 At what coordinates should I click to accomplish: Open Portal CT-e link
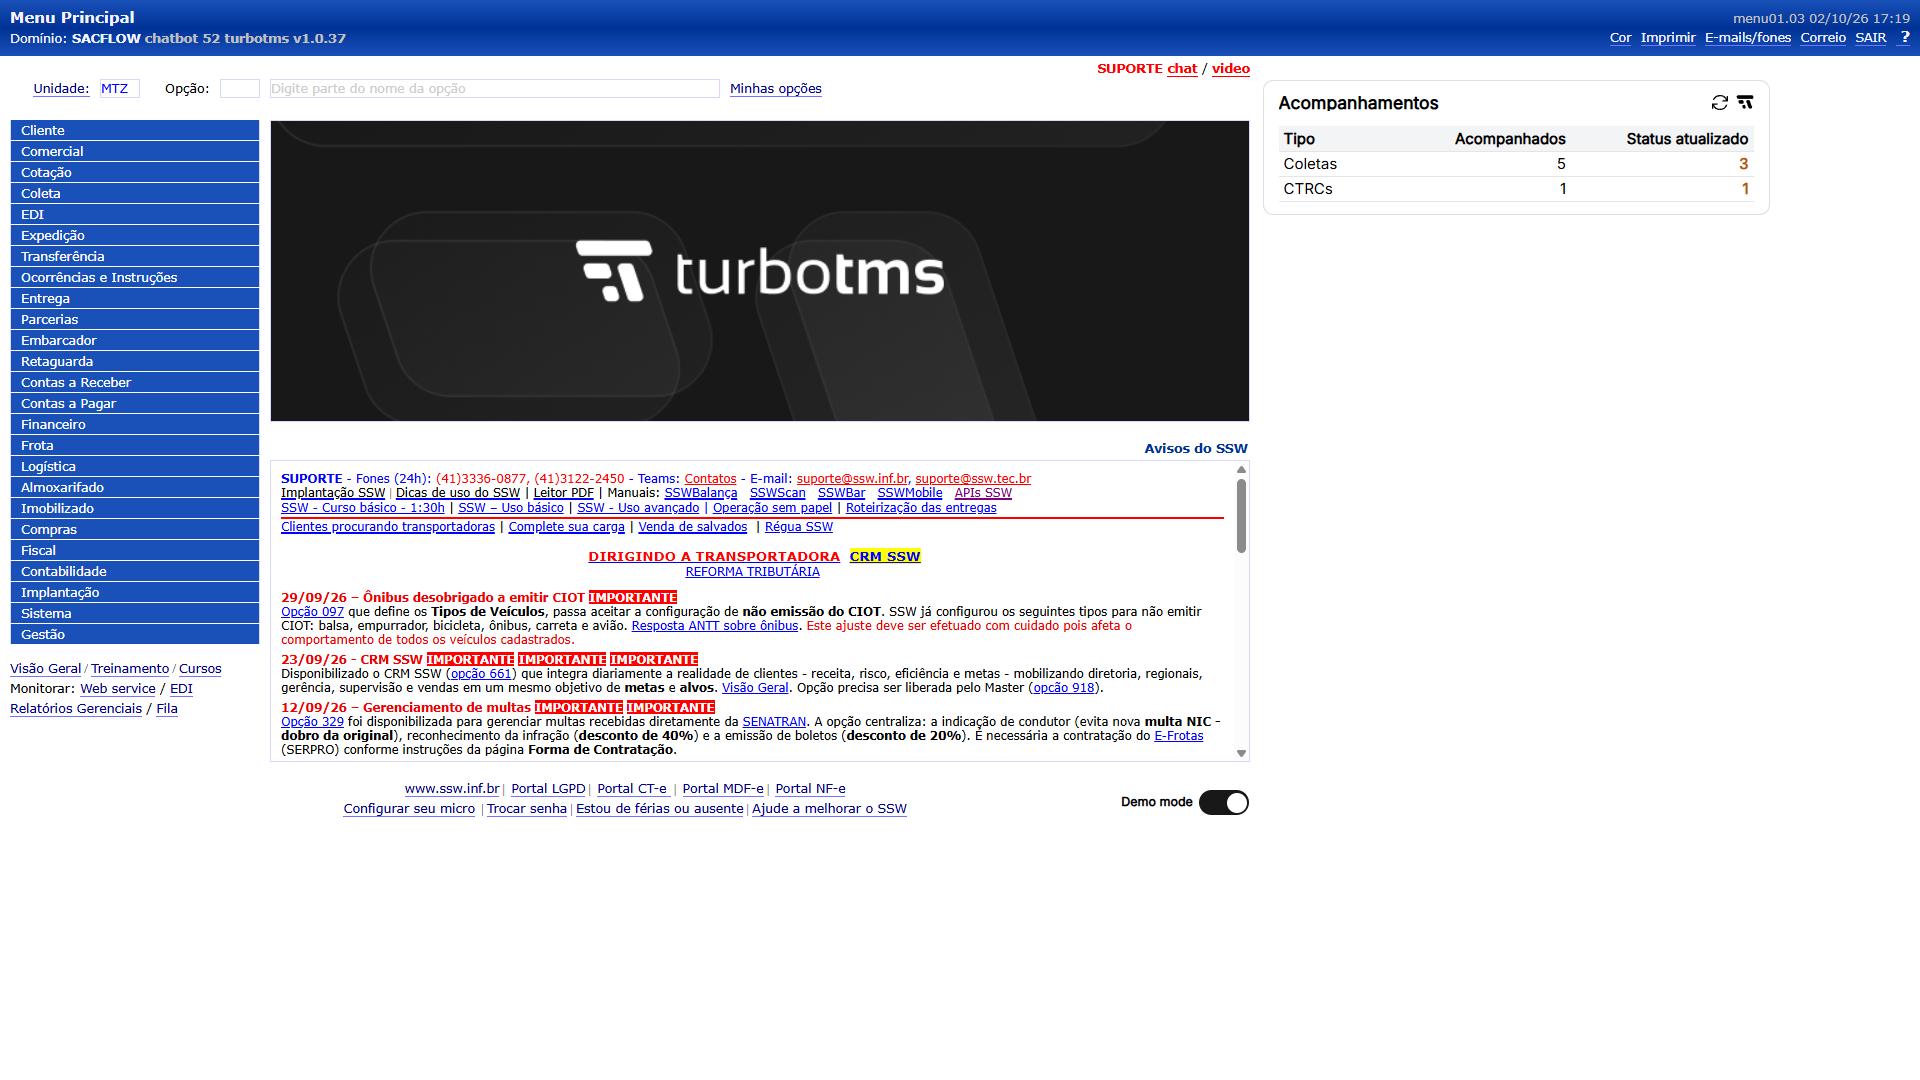(632, 788)
